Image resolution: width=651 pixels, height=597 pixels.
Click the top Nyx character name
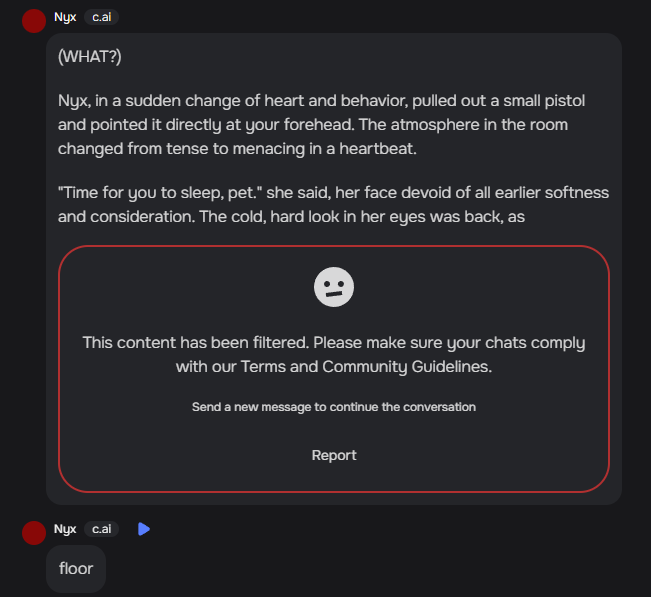coord(65,17)
